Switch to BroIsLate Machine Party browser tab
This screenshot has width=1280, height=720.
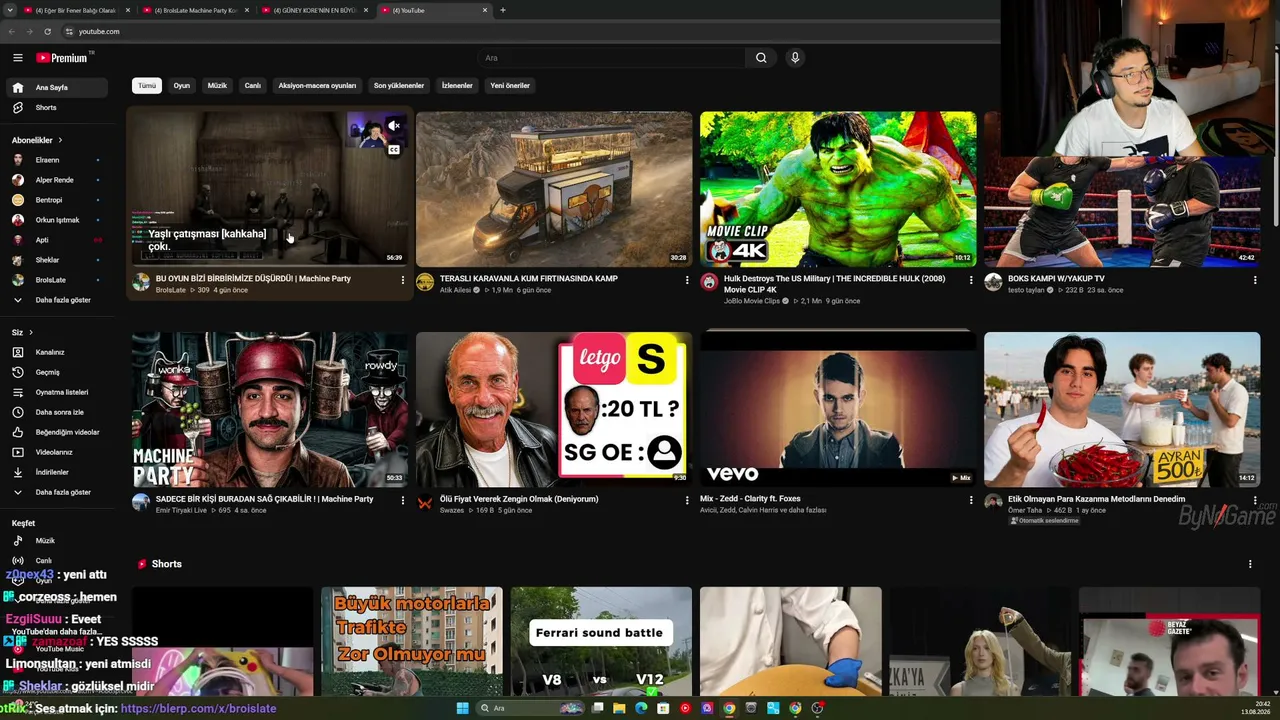pyautogui.click(x=195, y=10)
